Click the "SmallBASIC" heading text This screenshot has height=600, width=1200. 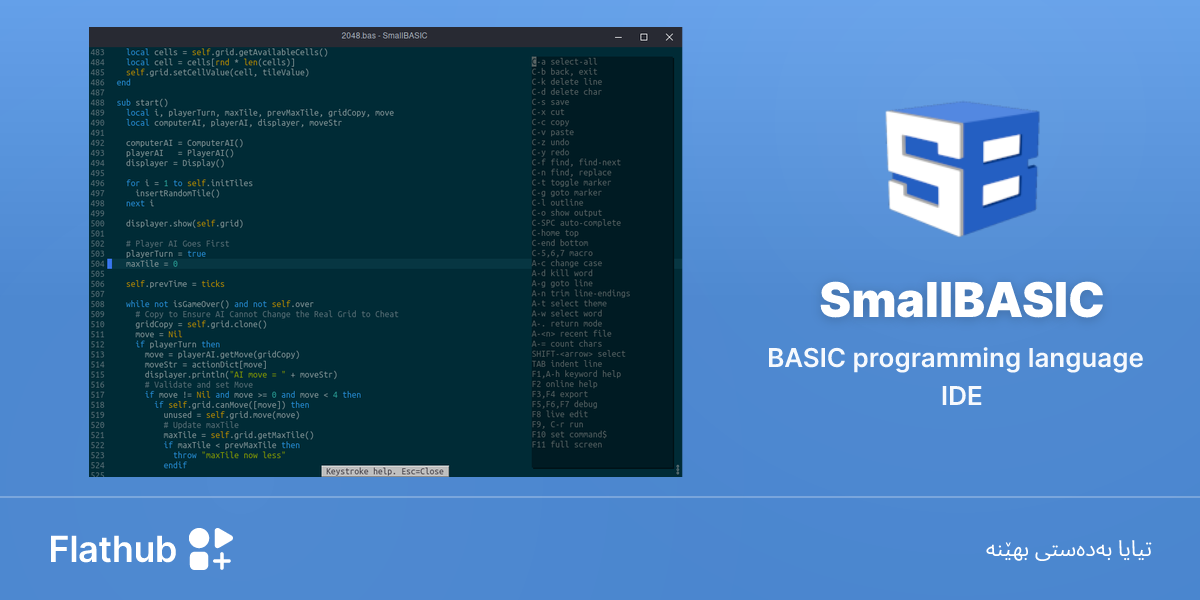(x=961, y=300)
